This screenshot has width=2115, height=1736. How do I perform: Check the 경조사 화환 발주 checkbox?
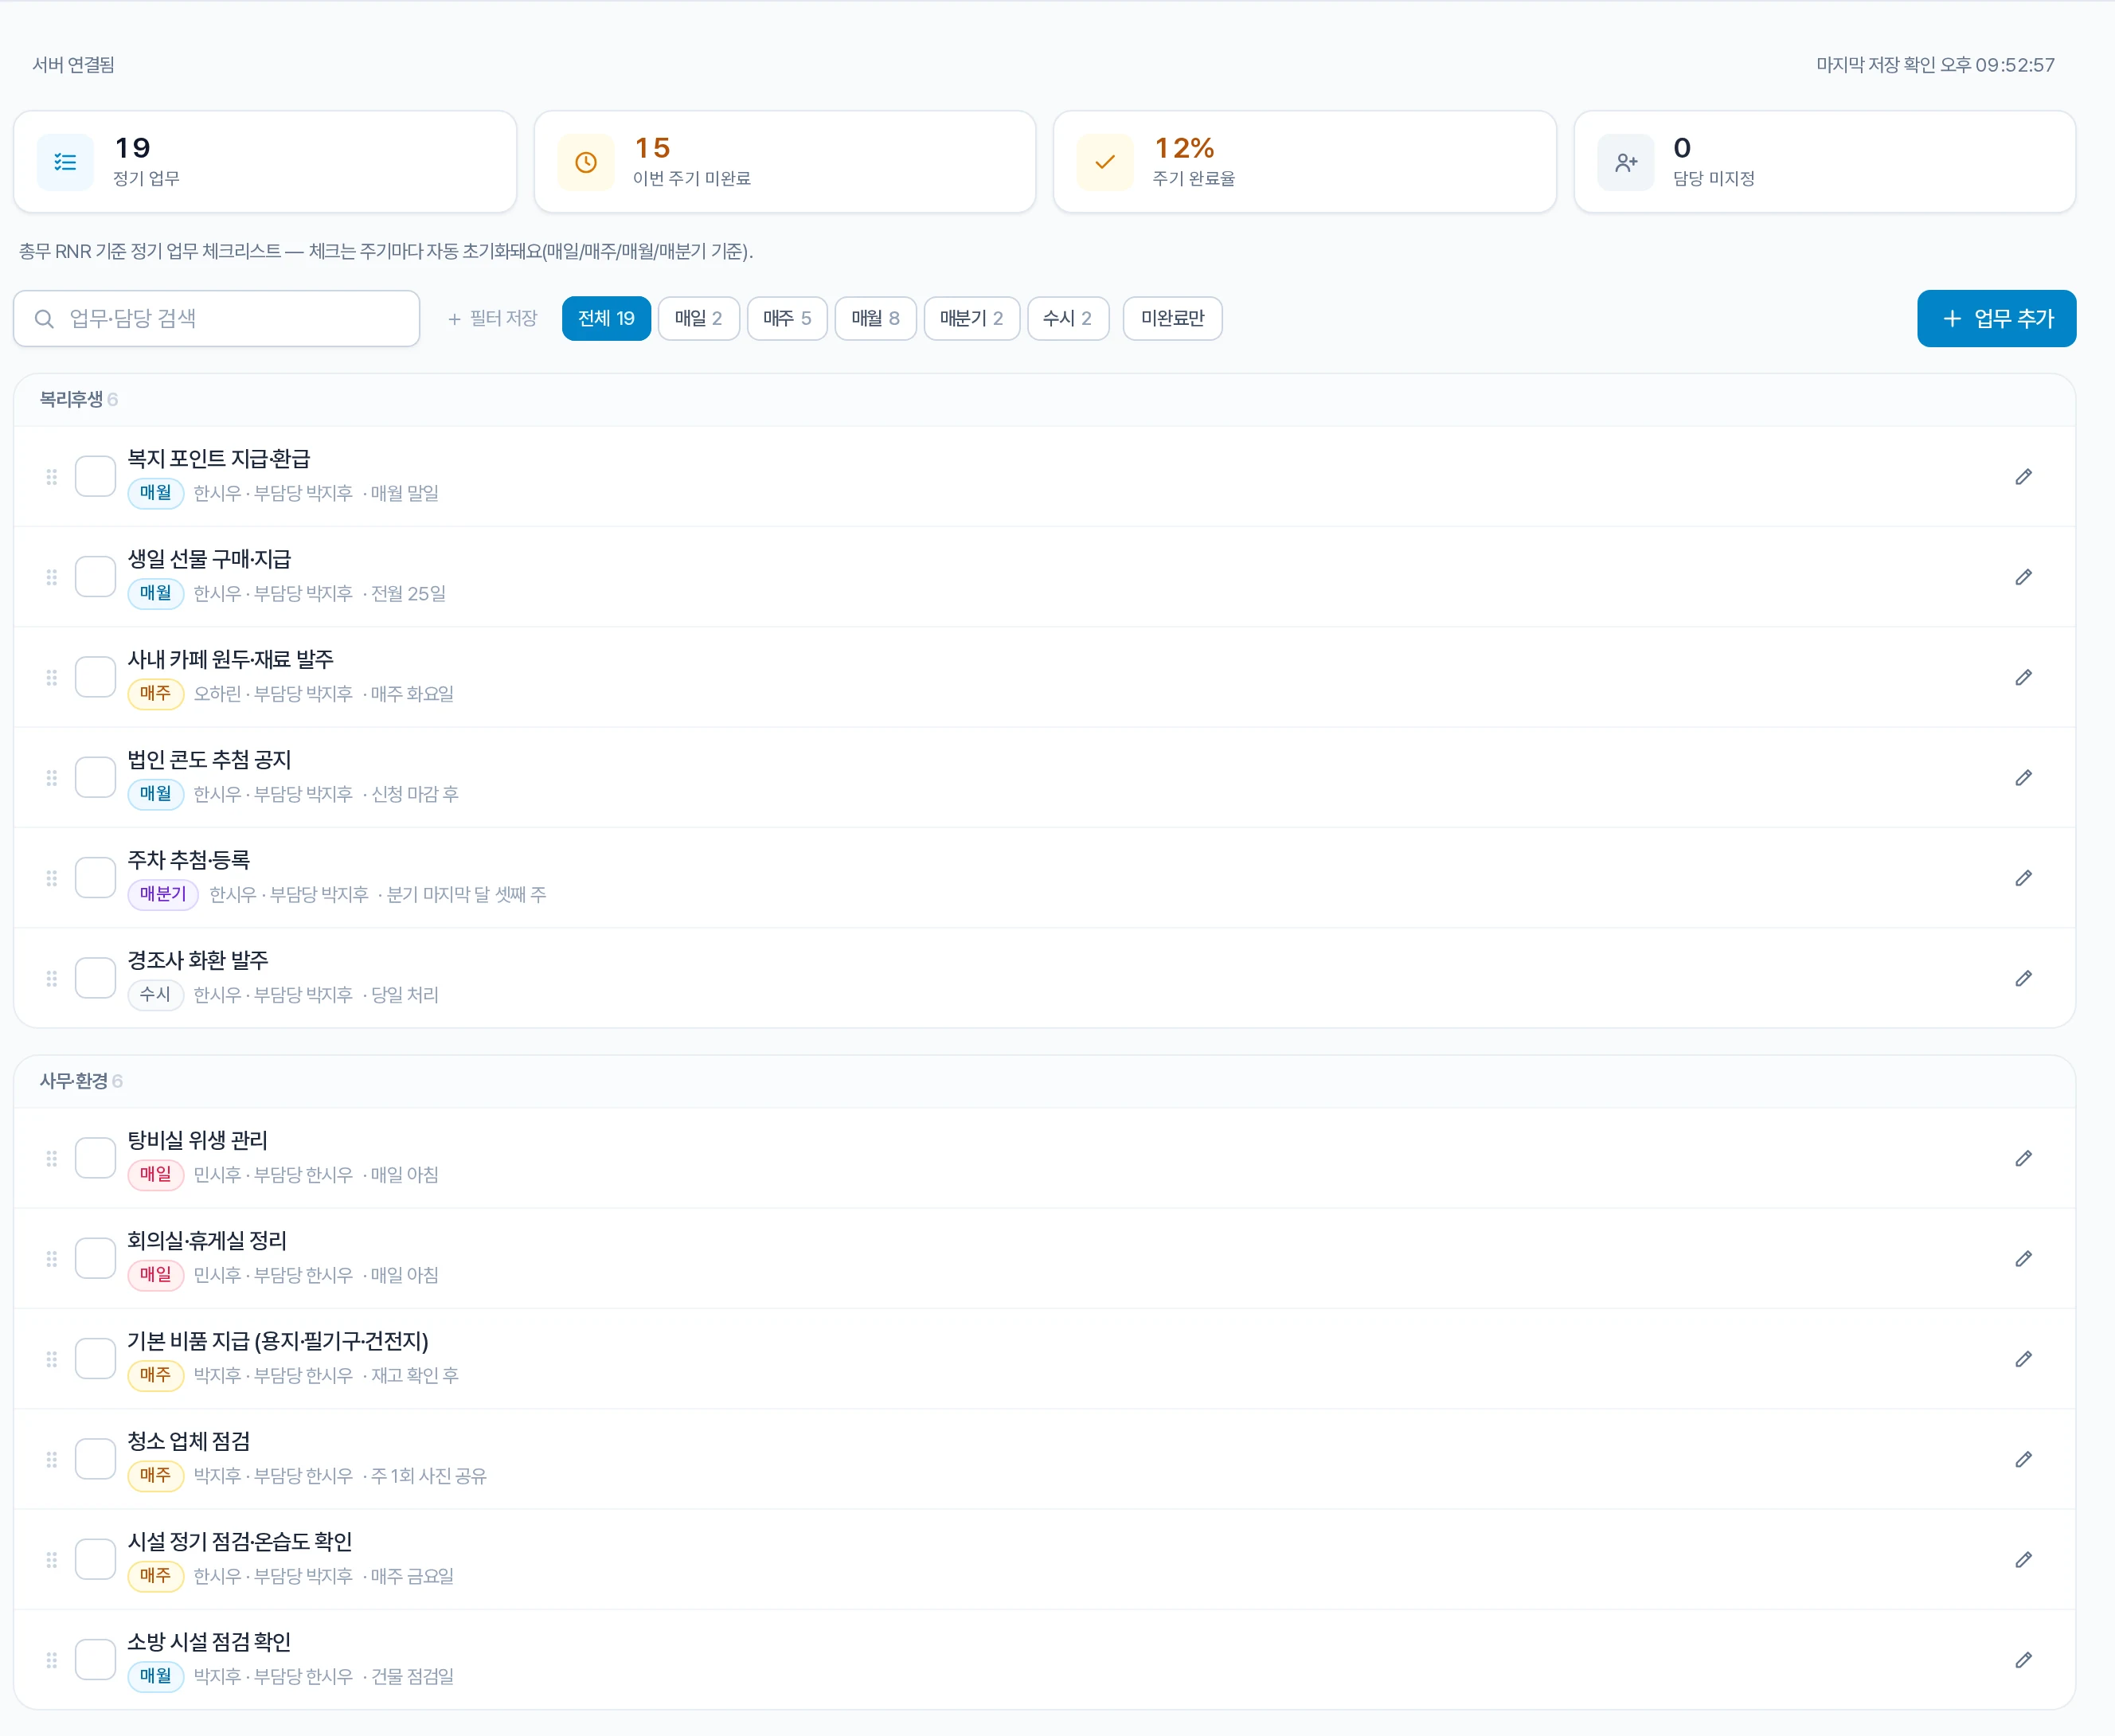click(x=96, y=978)
